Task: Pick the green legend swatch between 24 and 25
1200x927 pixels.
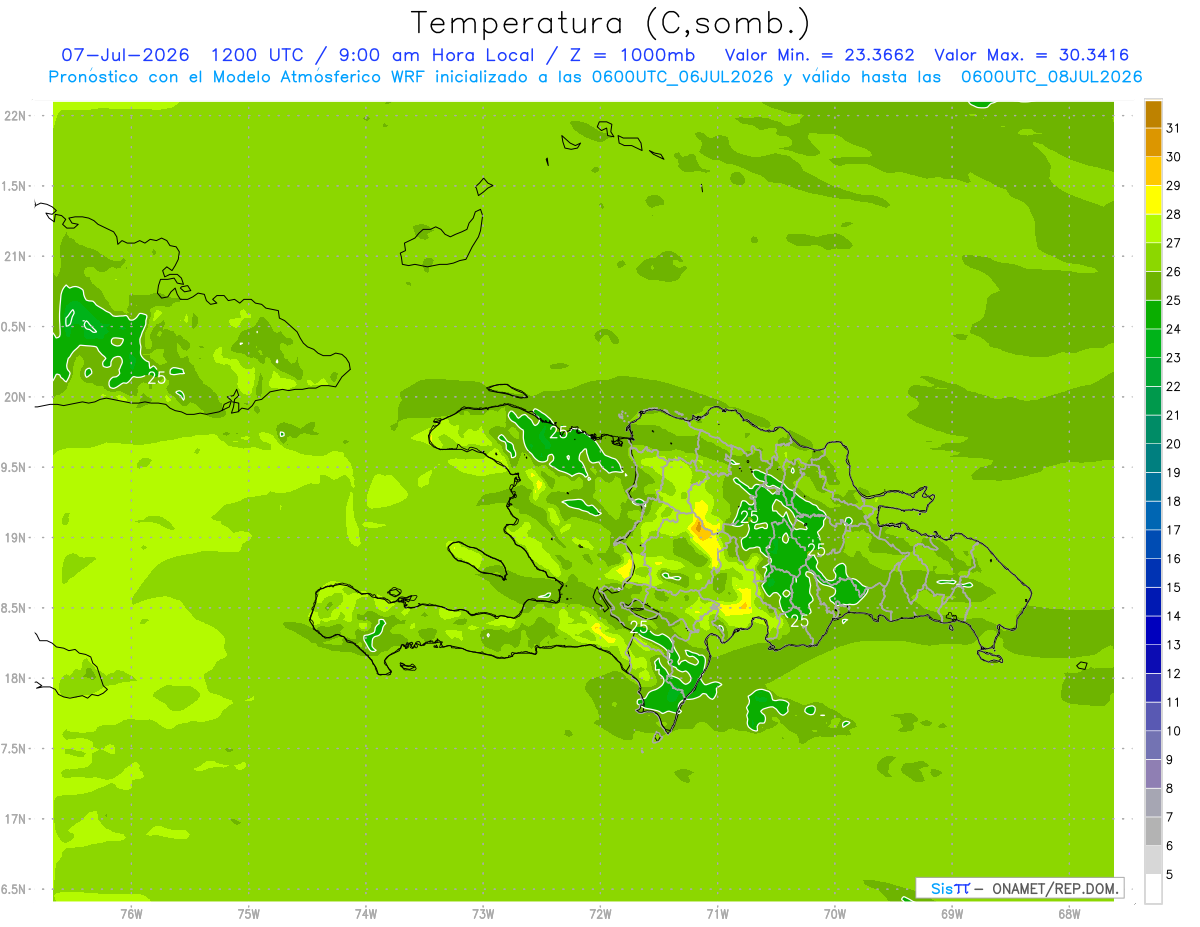Action: (1153, 316)
